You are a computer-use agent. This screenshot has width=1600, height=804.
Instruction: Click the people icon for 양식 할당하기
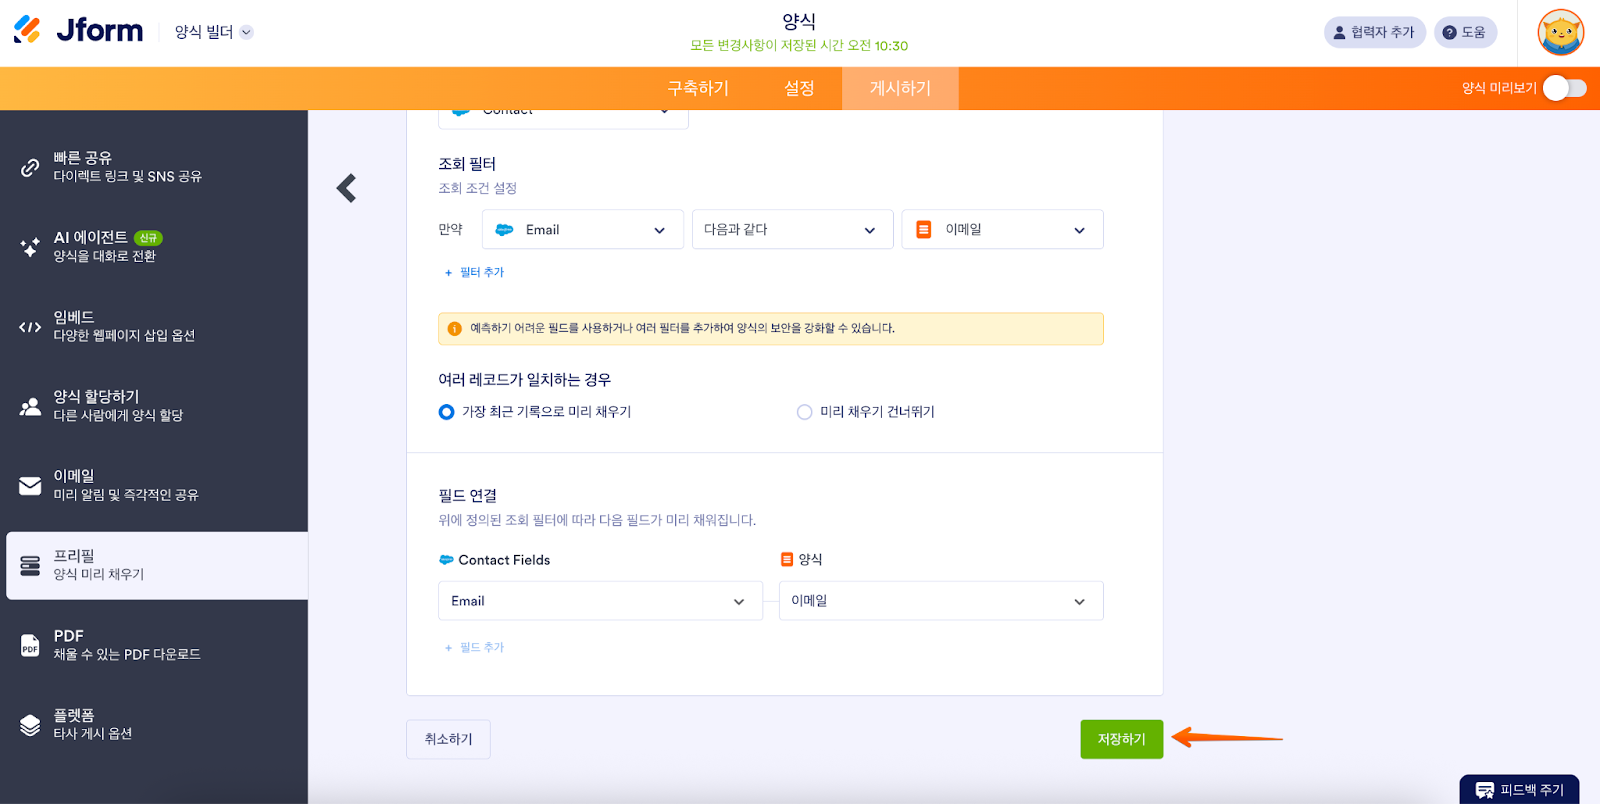[30, 406]
